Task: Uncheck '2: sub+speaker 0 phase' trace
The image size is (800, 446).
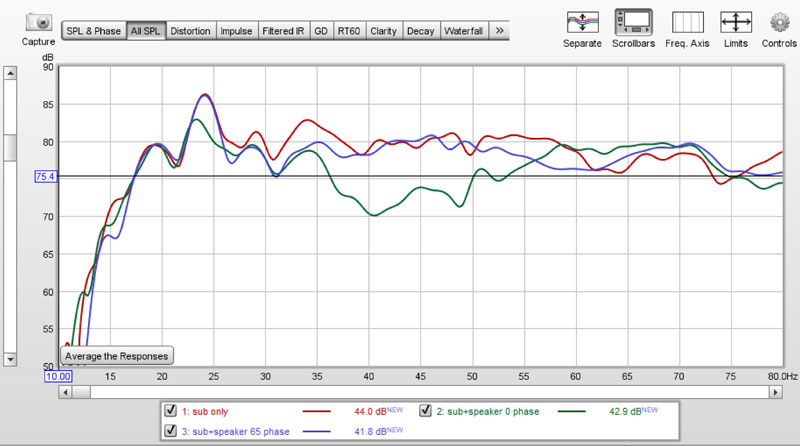Action: [427, 411]
